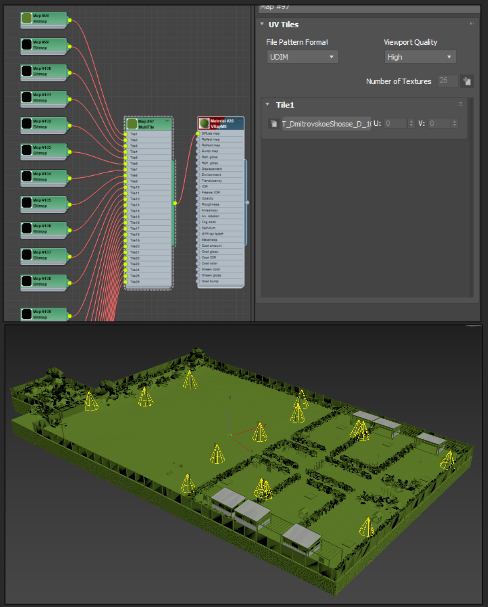488x607 pixels.
Task: Collapse the MultiTile node with its minus button
Action: pos(168,121)
